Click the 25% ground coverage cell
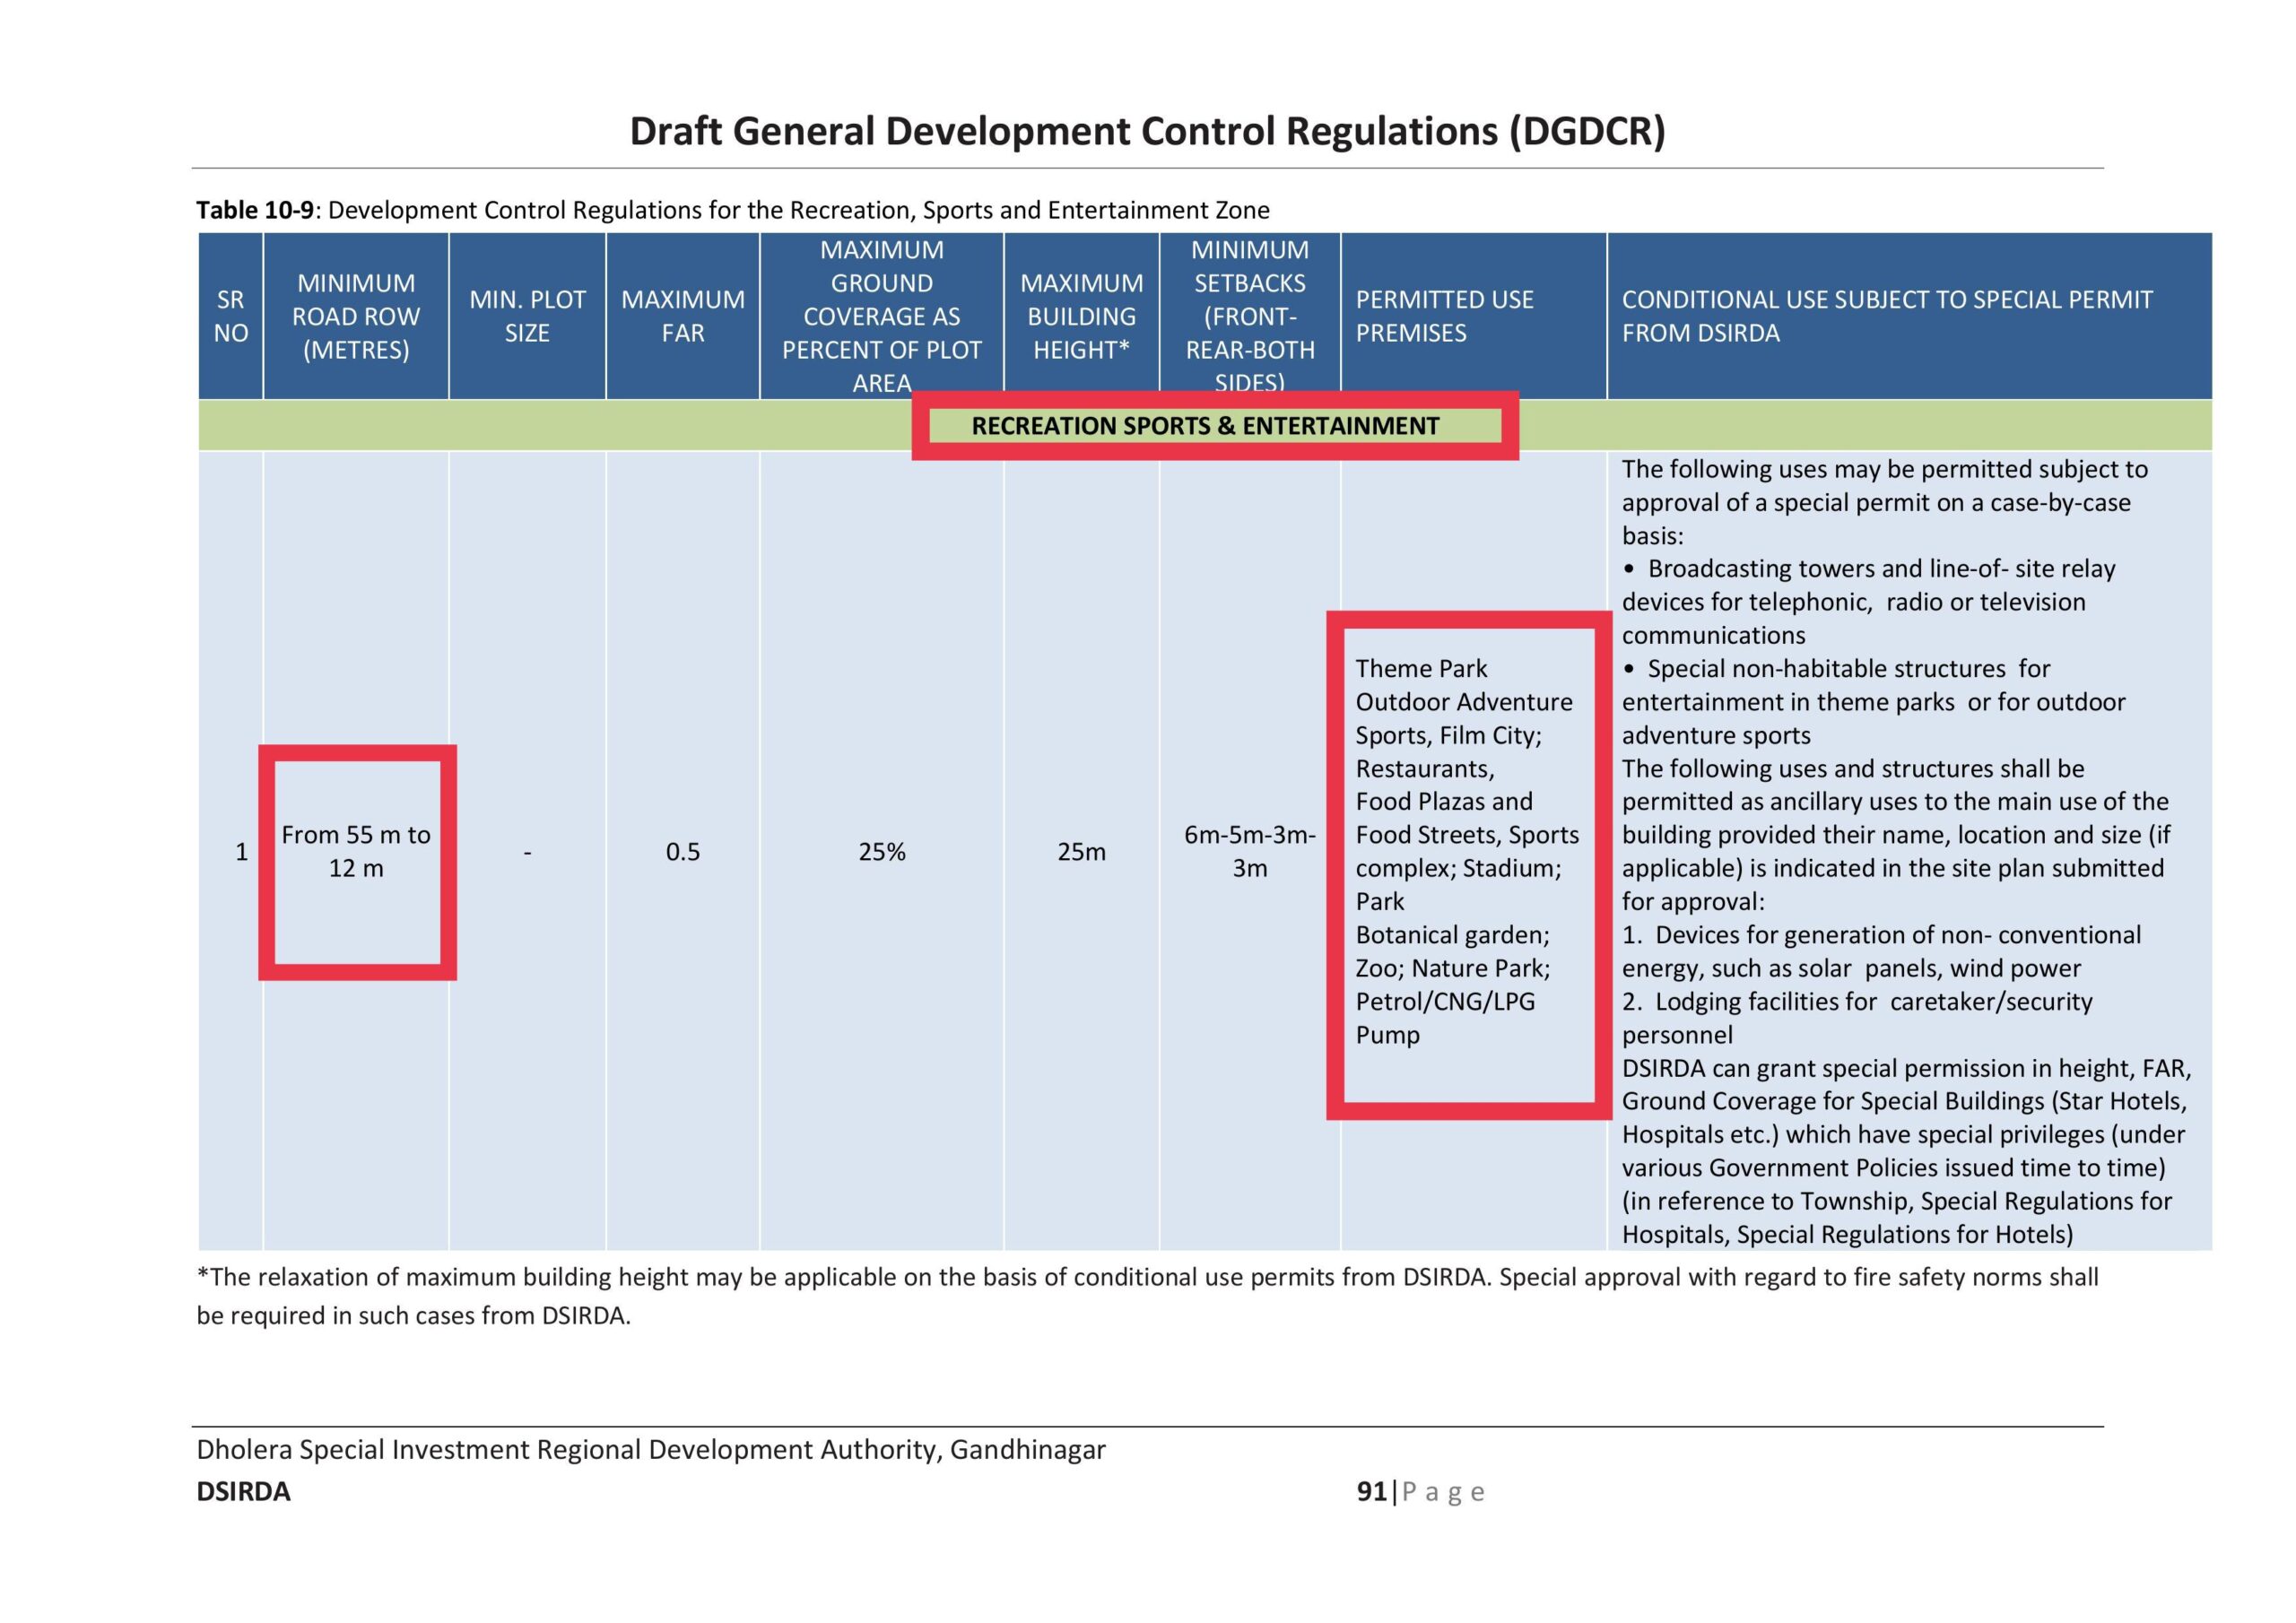 (x=881, y=852)
